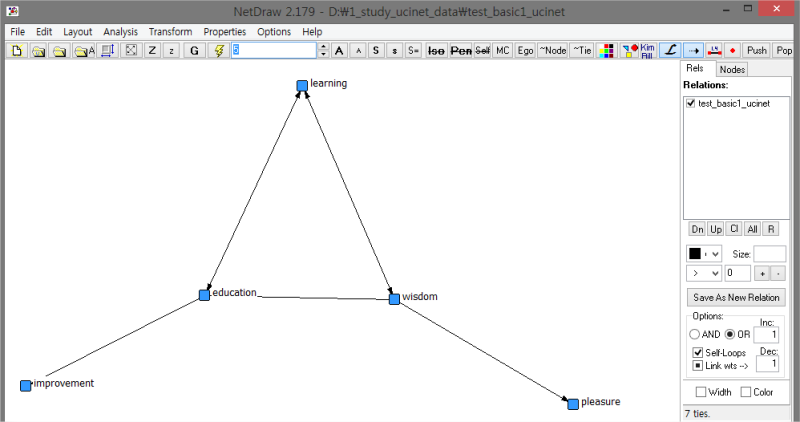The width and height of the screenshot is (800, 422).
Task: Toggle the labels L script icon
Action: pyautogui.click(x=670, y=51)
